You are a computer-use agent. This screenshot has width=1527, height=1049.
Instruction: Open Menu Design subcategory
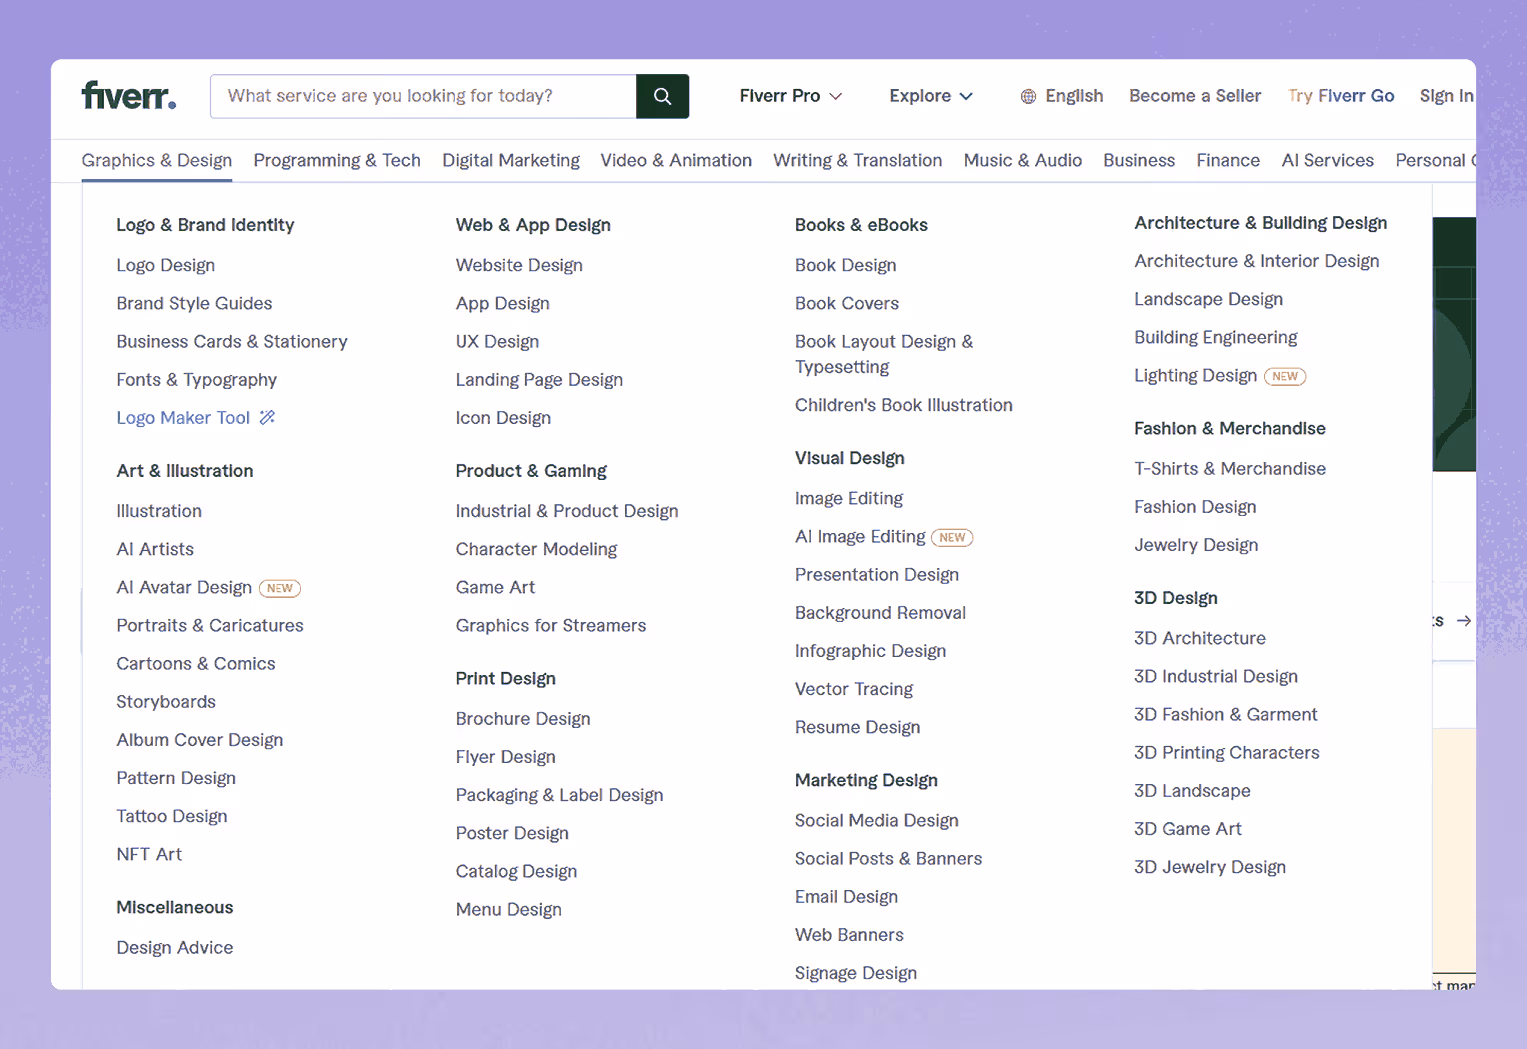[508, 909]
